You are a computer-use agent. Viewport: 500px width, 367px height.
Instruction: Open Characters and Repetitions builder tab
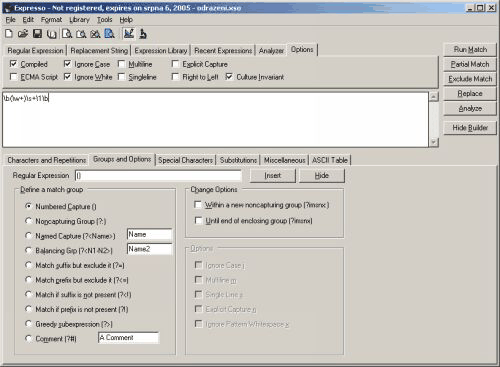(x=47, y=160)
